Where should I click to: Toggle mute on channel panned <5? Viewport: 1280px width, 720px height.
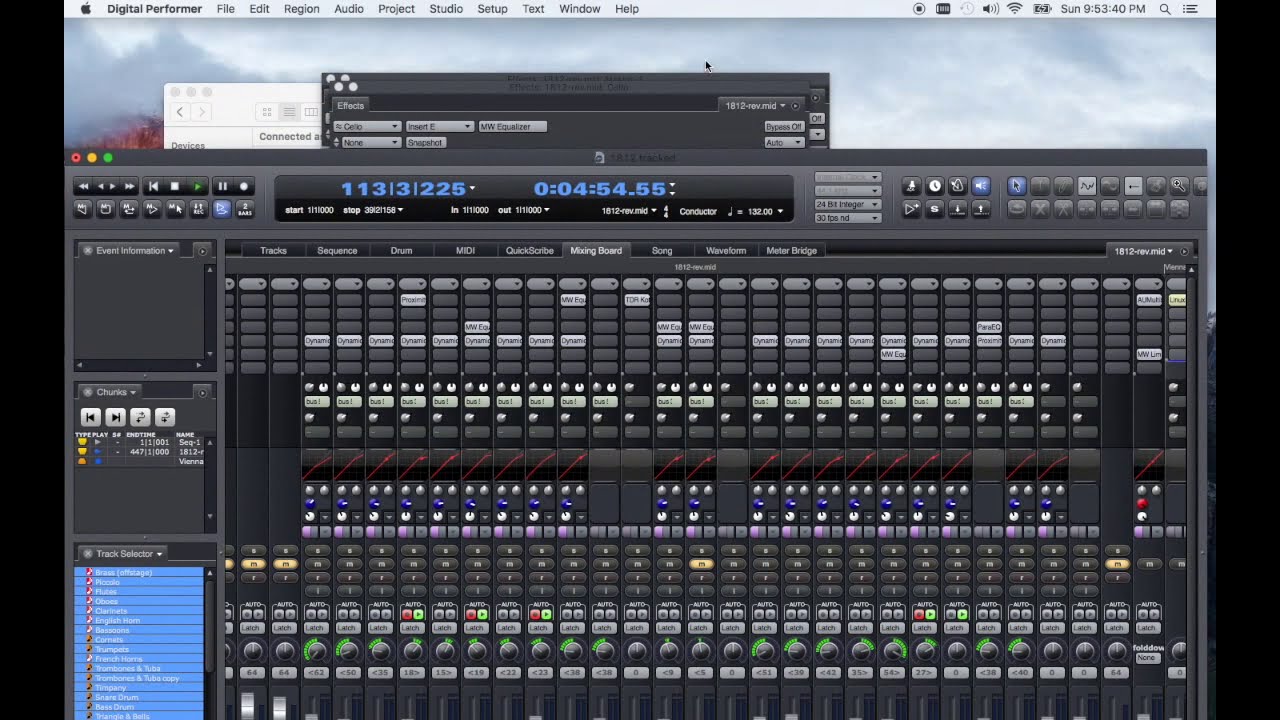click(701, 564)
